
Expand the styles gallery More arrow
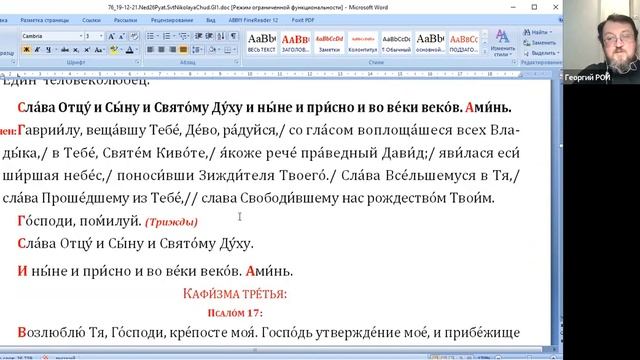484,51
